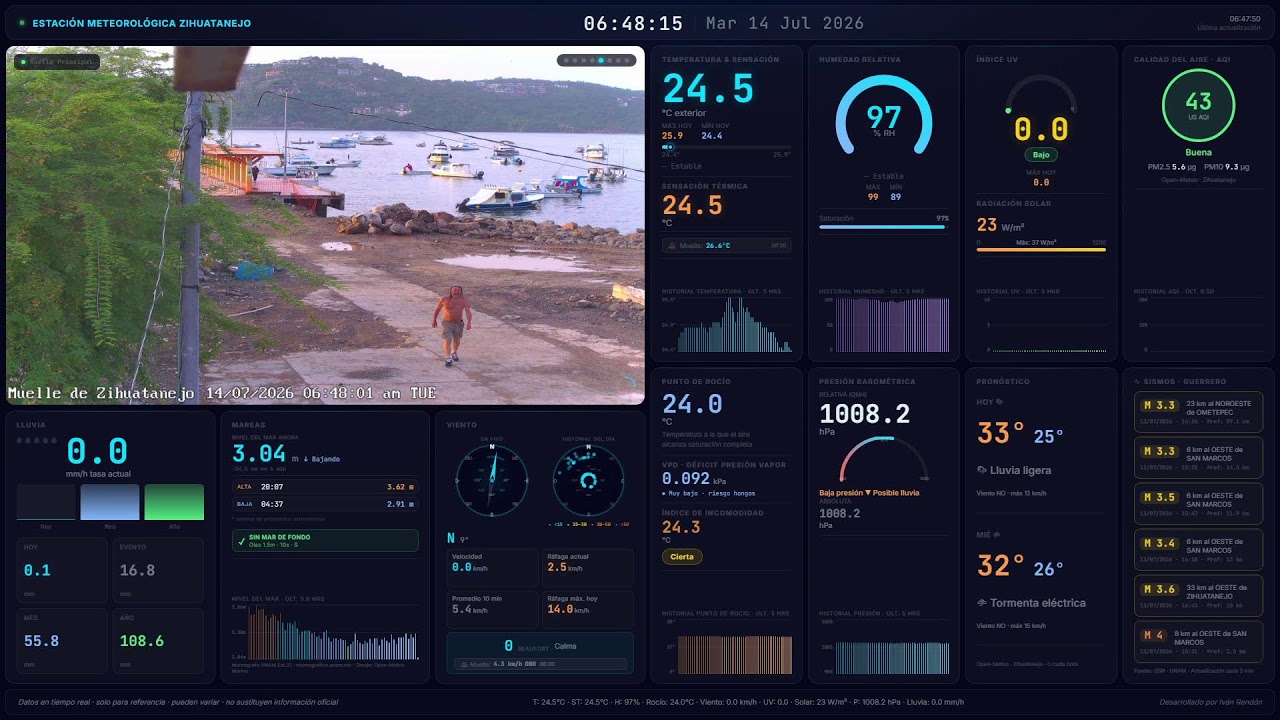The image size is (1280, 720).
Task: Click the Cierta discomfort index badge
Action: click(682, 557)
